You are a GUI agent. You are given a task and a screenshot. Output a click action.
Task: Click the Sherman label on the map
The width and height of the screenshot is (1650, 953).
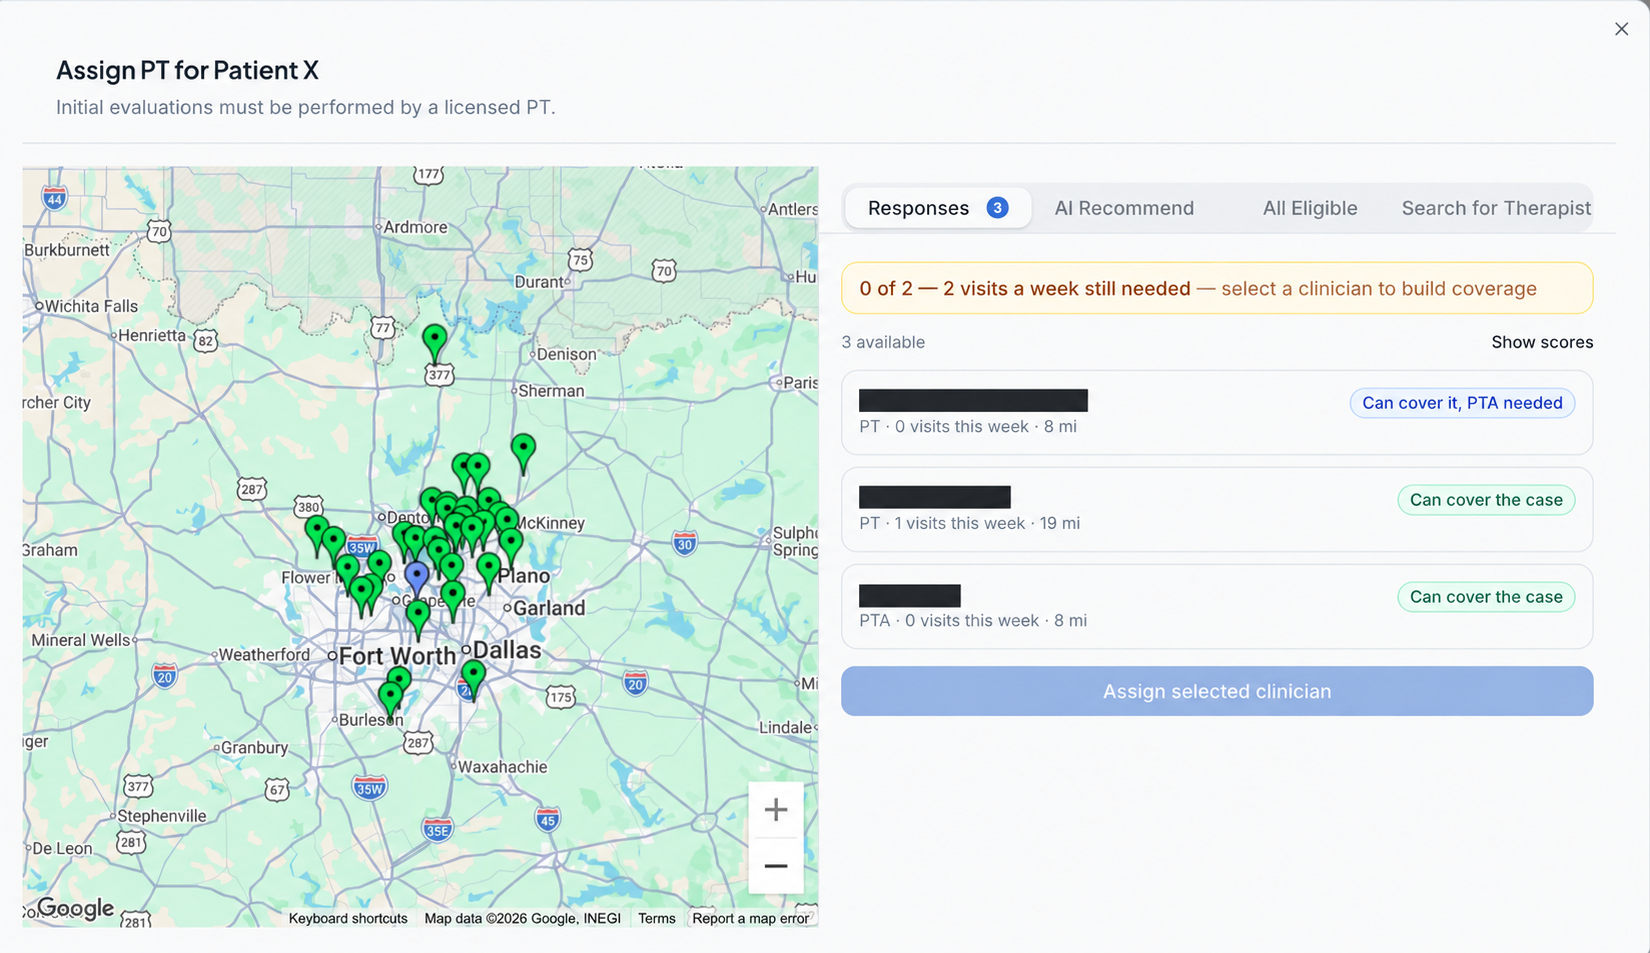pos(552,391)
